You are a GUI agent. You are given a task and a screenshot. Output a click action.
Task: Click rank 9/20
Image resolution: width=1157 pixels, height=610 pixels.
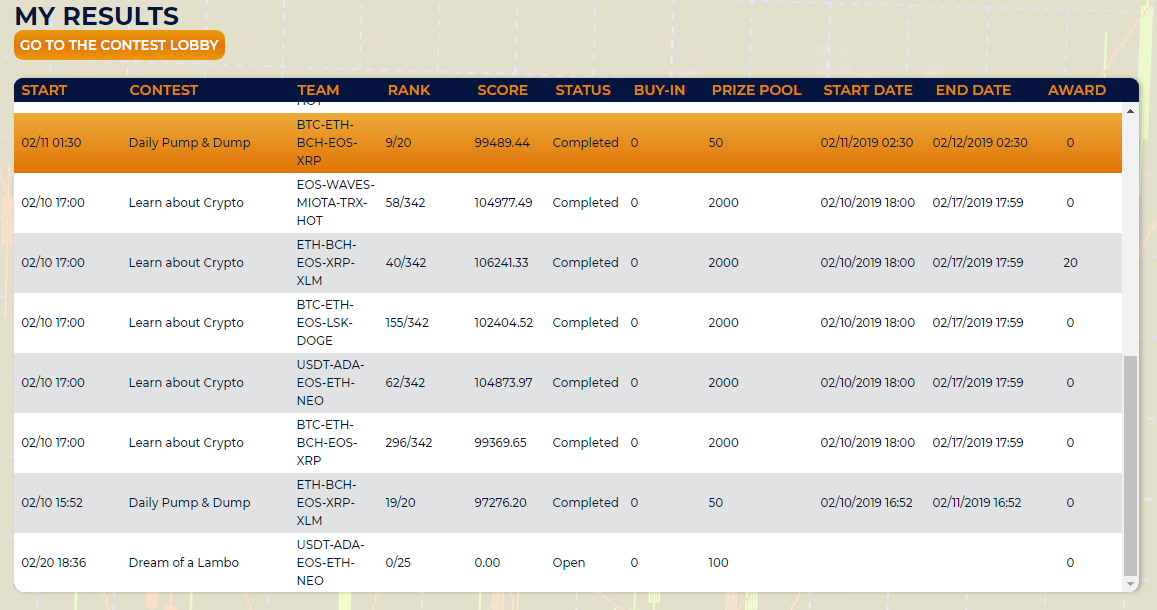(x=398, y=142)
